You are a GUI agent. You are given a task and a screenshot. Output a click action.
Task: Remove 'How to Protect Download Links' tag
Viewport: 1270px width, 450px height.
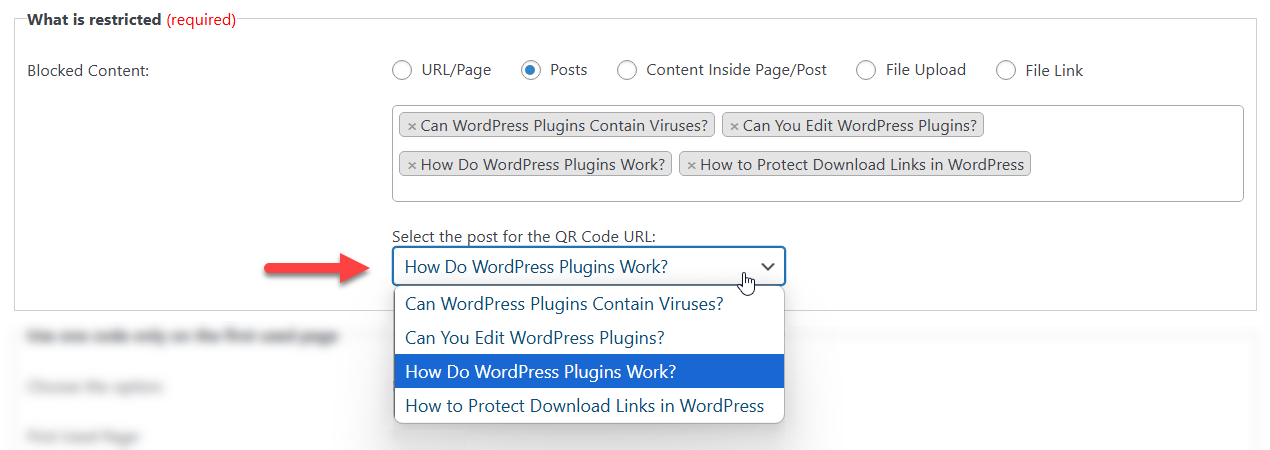[691, 165]
